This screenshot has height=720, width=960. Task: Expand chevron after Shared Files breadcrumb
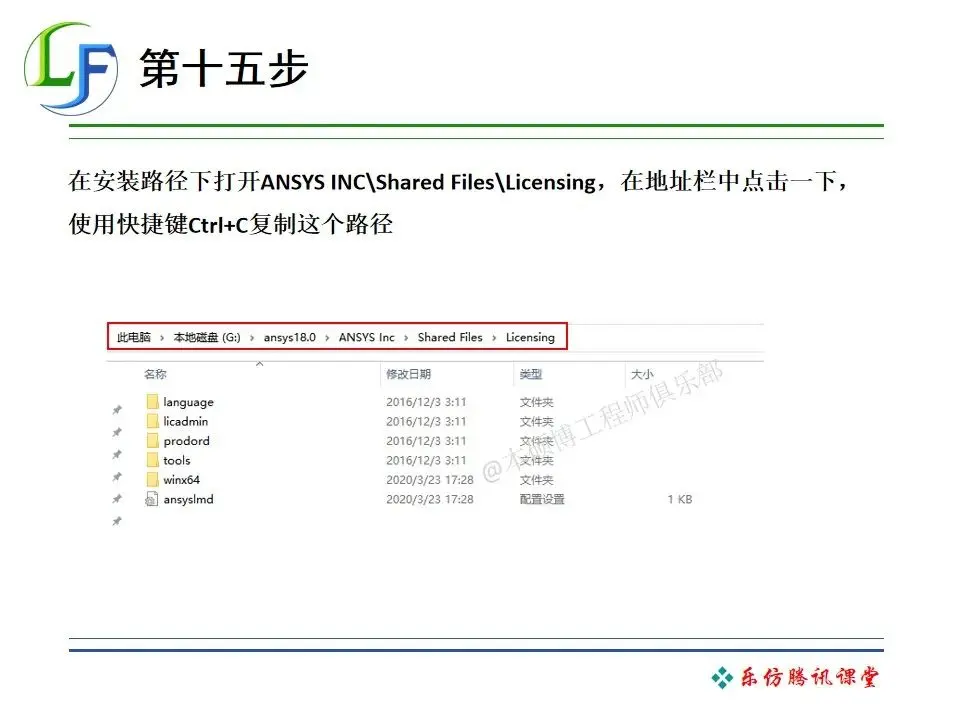(x=494, y=338)
